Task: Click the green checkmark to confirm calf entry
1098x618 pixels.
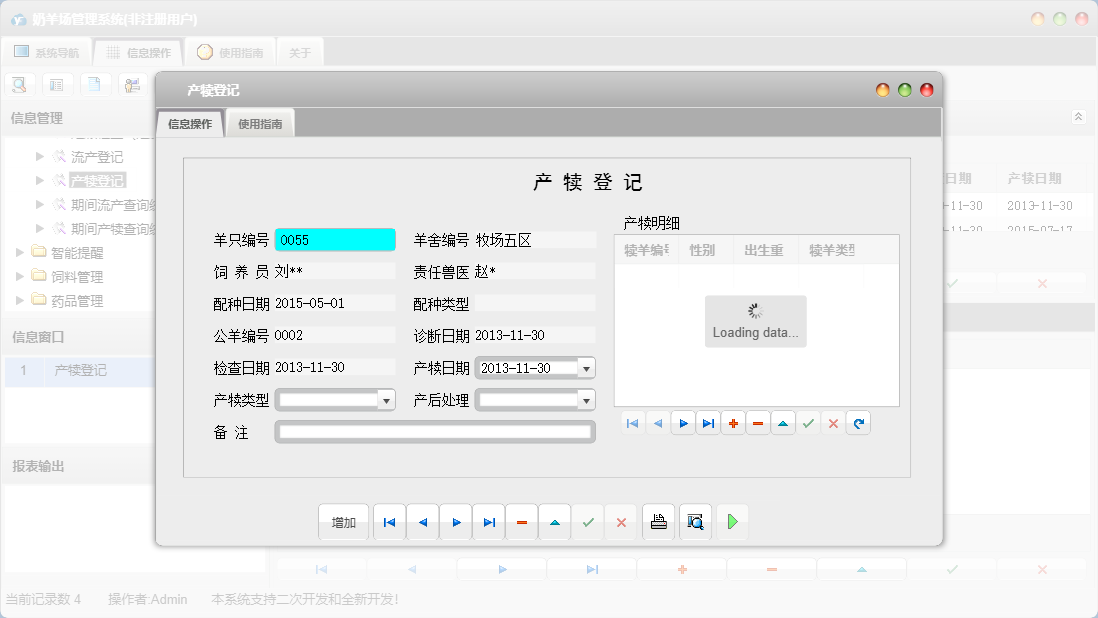Action: point(808,423)
